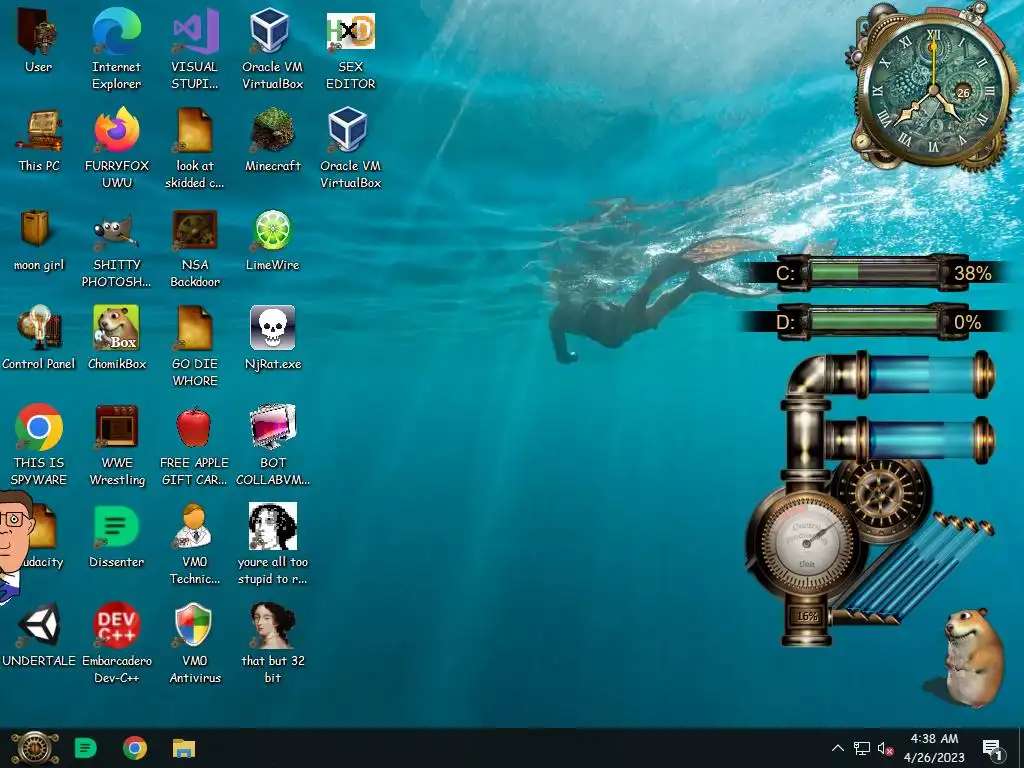Launch the Internet Explorer Edge shortcut

(x=116, y=49)
